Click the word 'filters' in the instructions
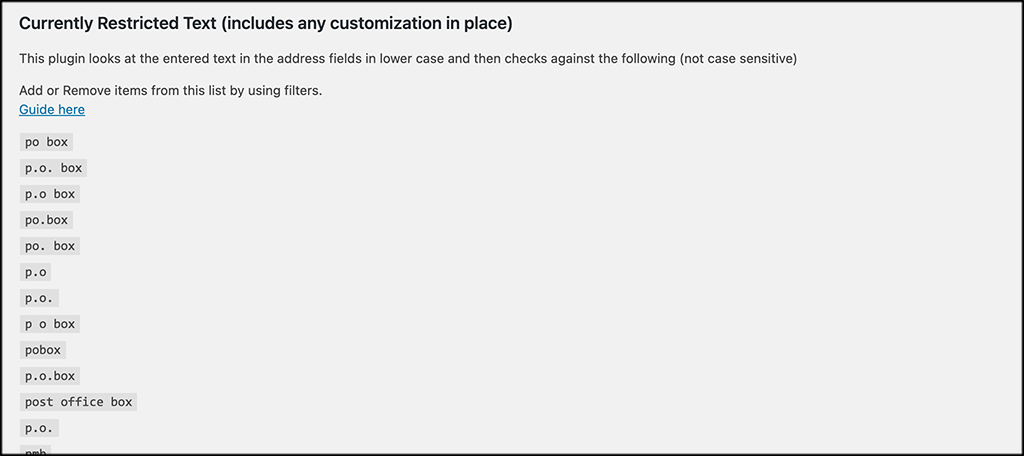The image size is (1024, 456). tap(300, 91)
